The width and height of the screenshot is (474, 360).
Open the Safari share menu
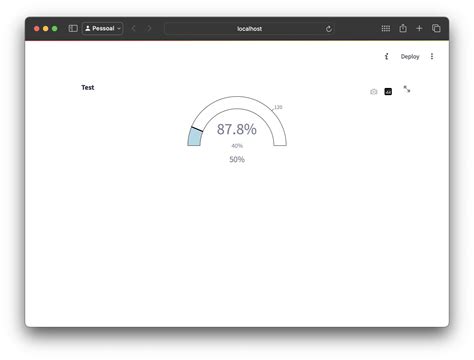click(403, 28)
